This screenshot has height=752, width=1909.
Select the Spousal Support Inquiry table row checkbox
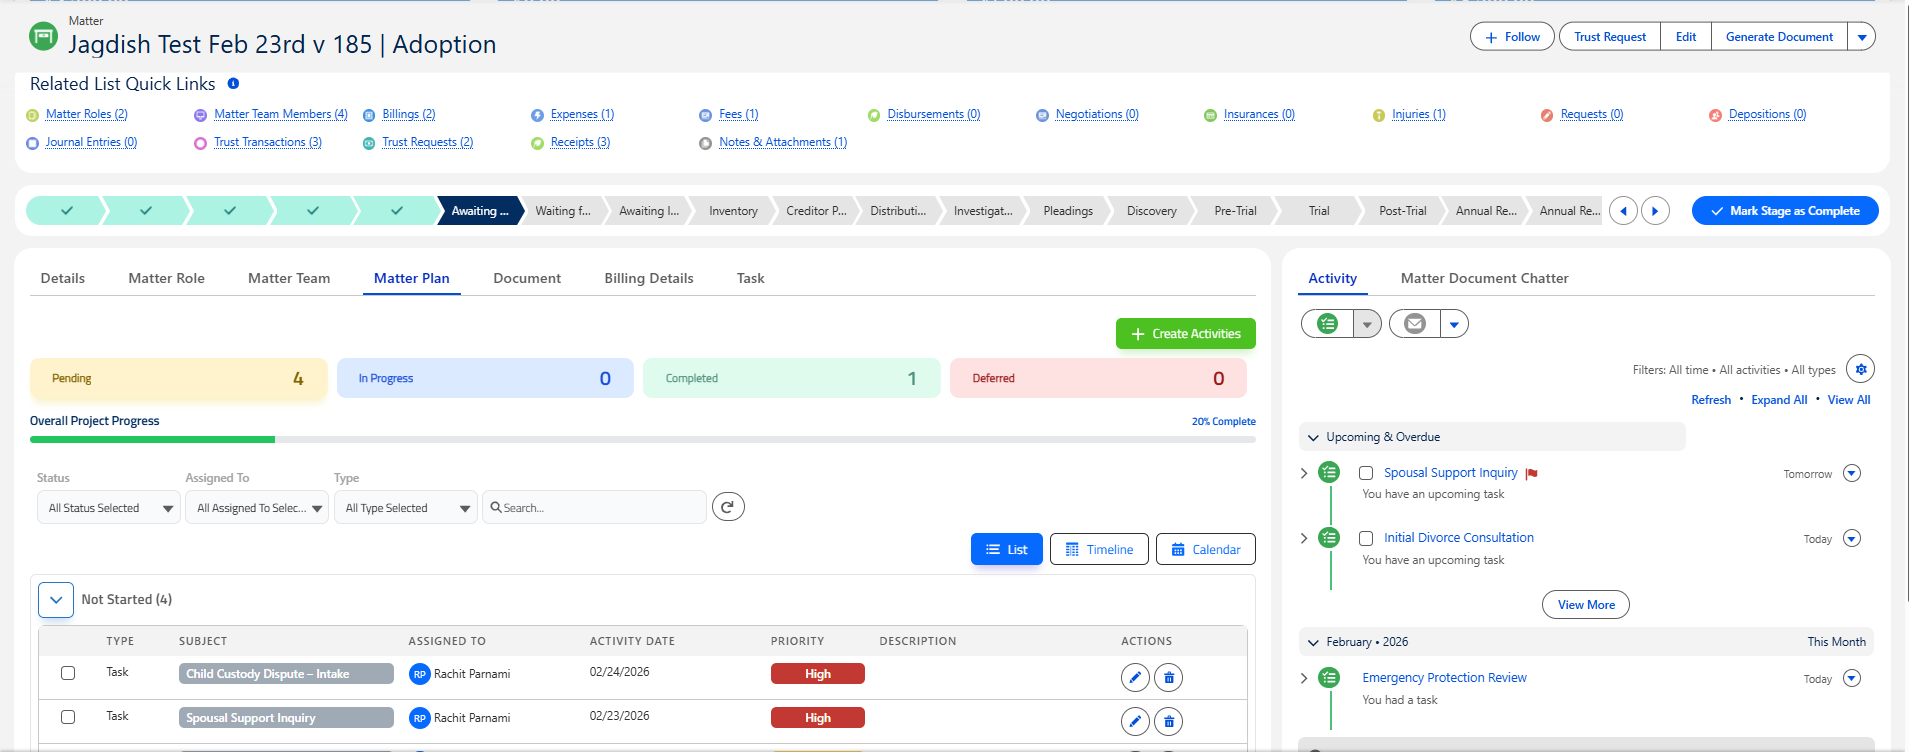tap(68, 717)
